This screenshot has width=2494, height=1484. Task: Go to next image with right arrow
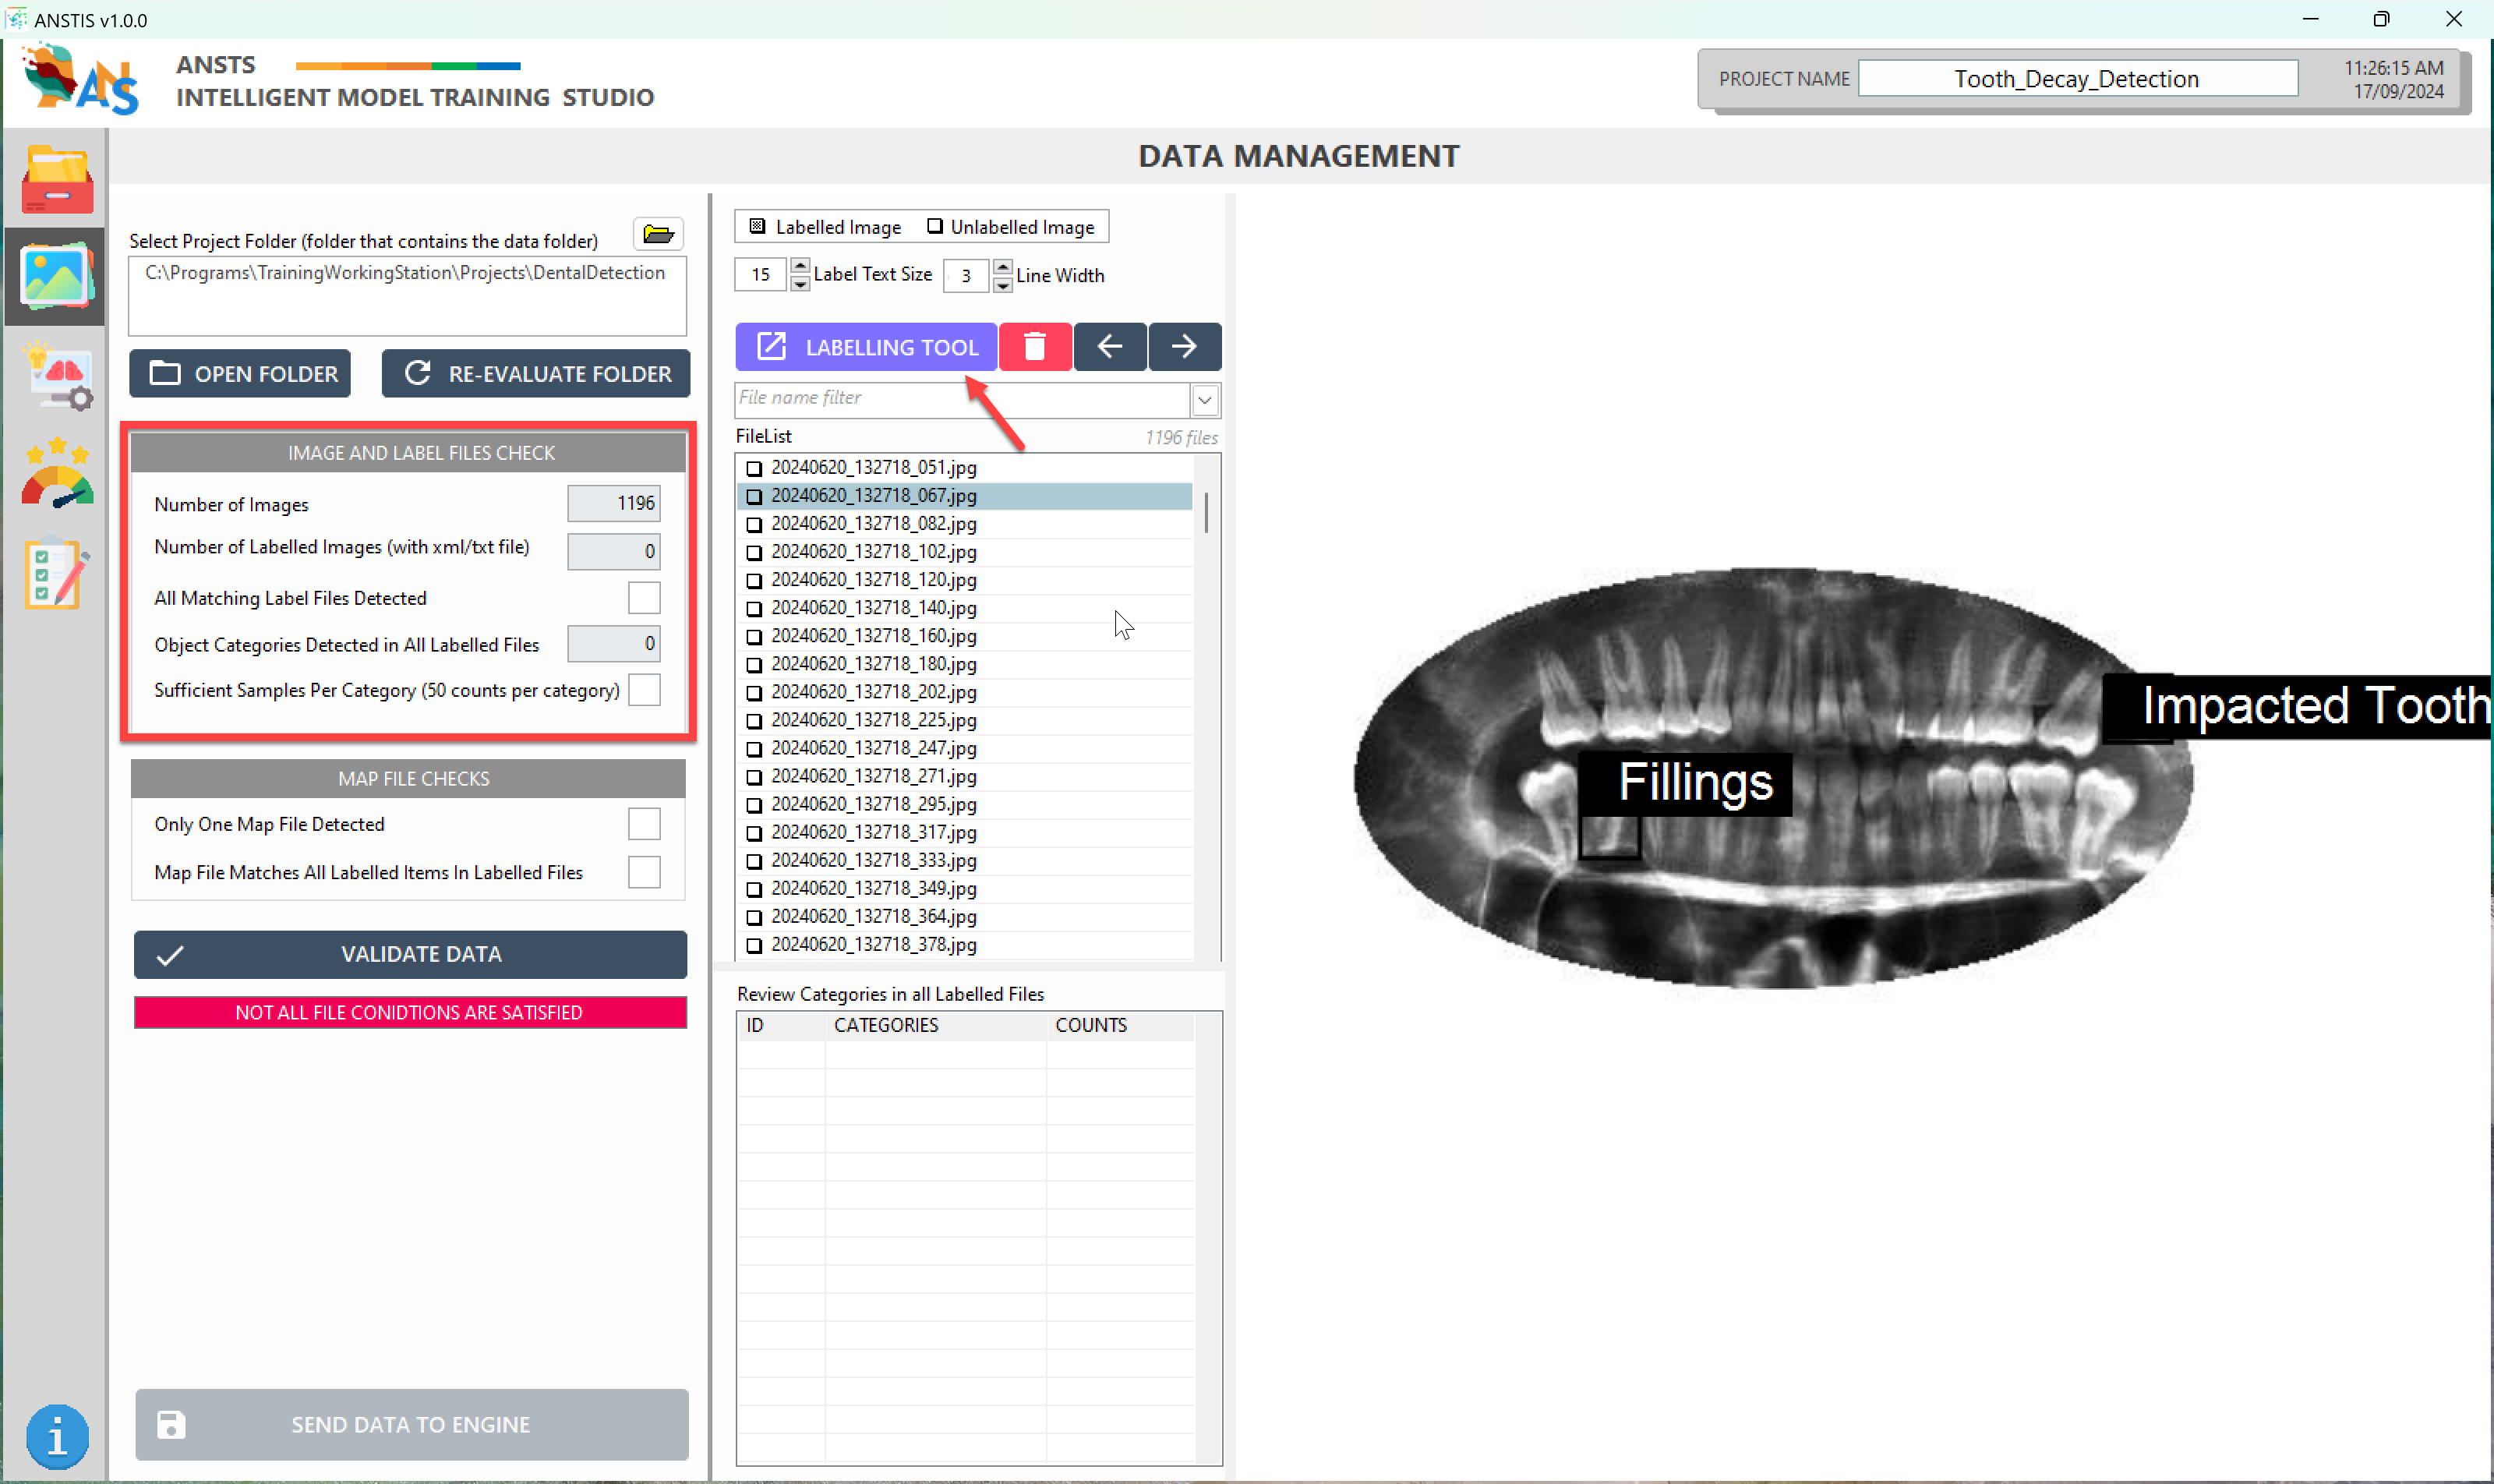tap(1184, 347)
